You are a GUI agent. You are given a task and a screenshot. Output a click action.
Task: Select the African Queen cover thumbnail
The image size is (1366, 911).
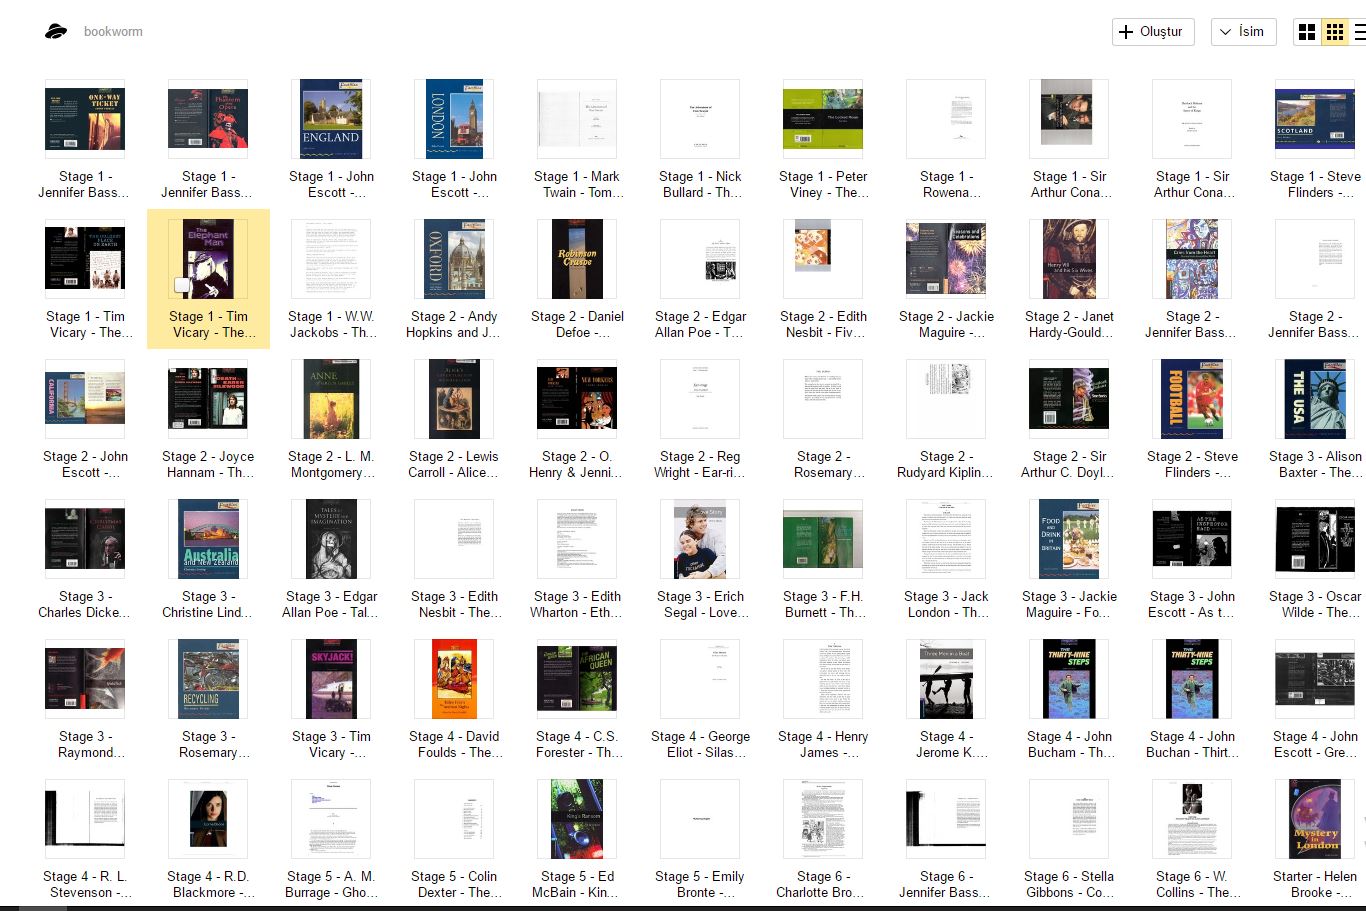(x=577, y=679)
